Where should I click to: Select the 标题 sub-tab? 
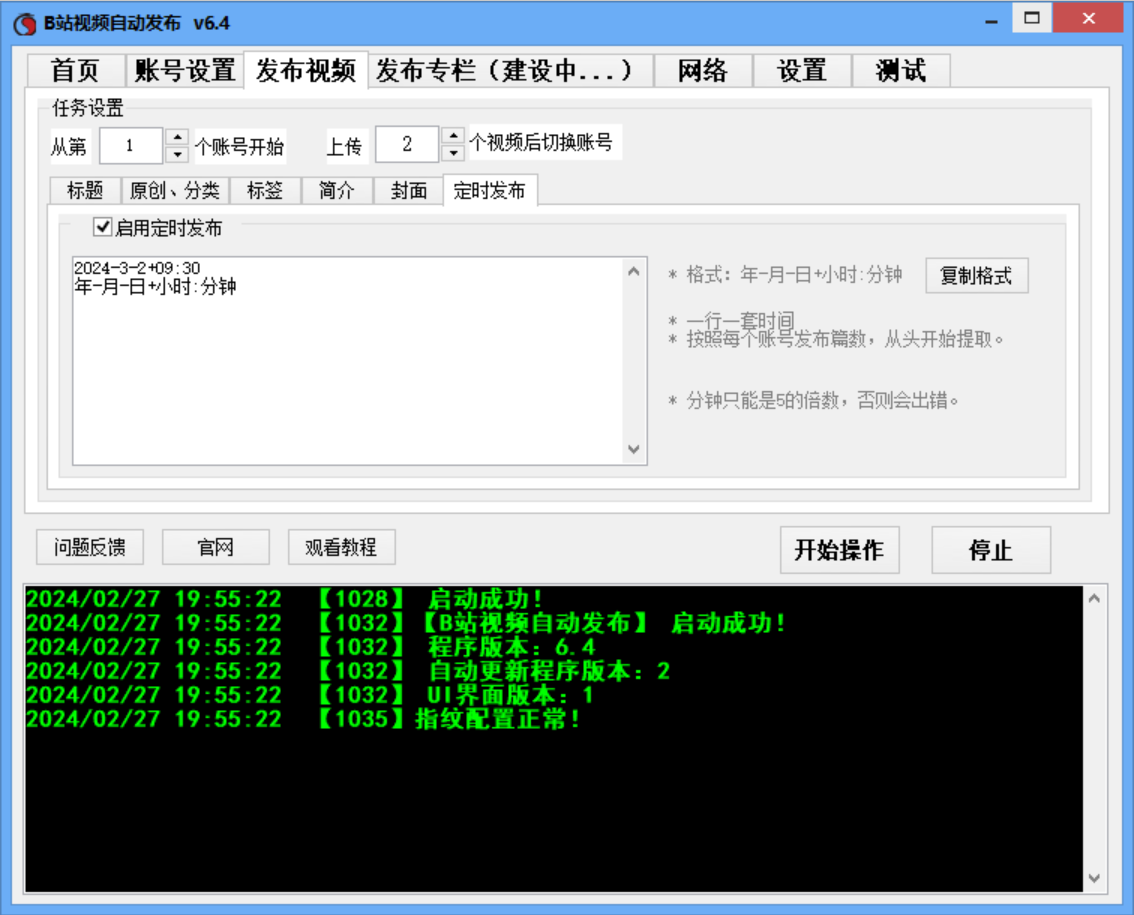(x=85, y=191)
